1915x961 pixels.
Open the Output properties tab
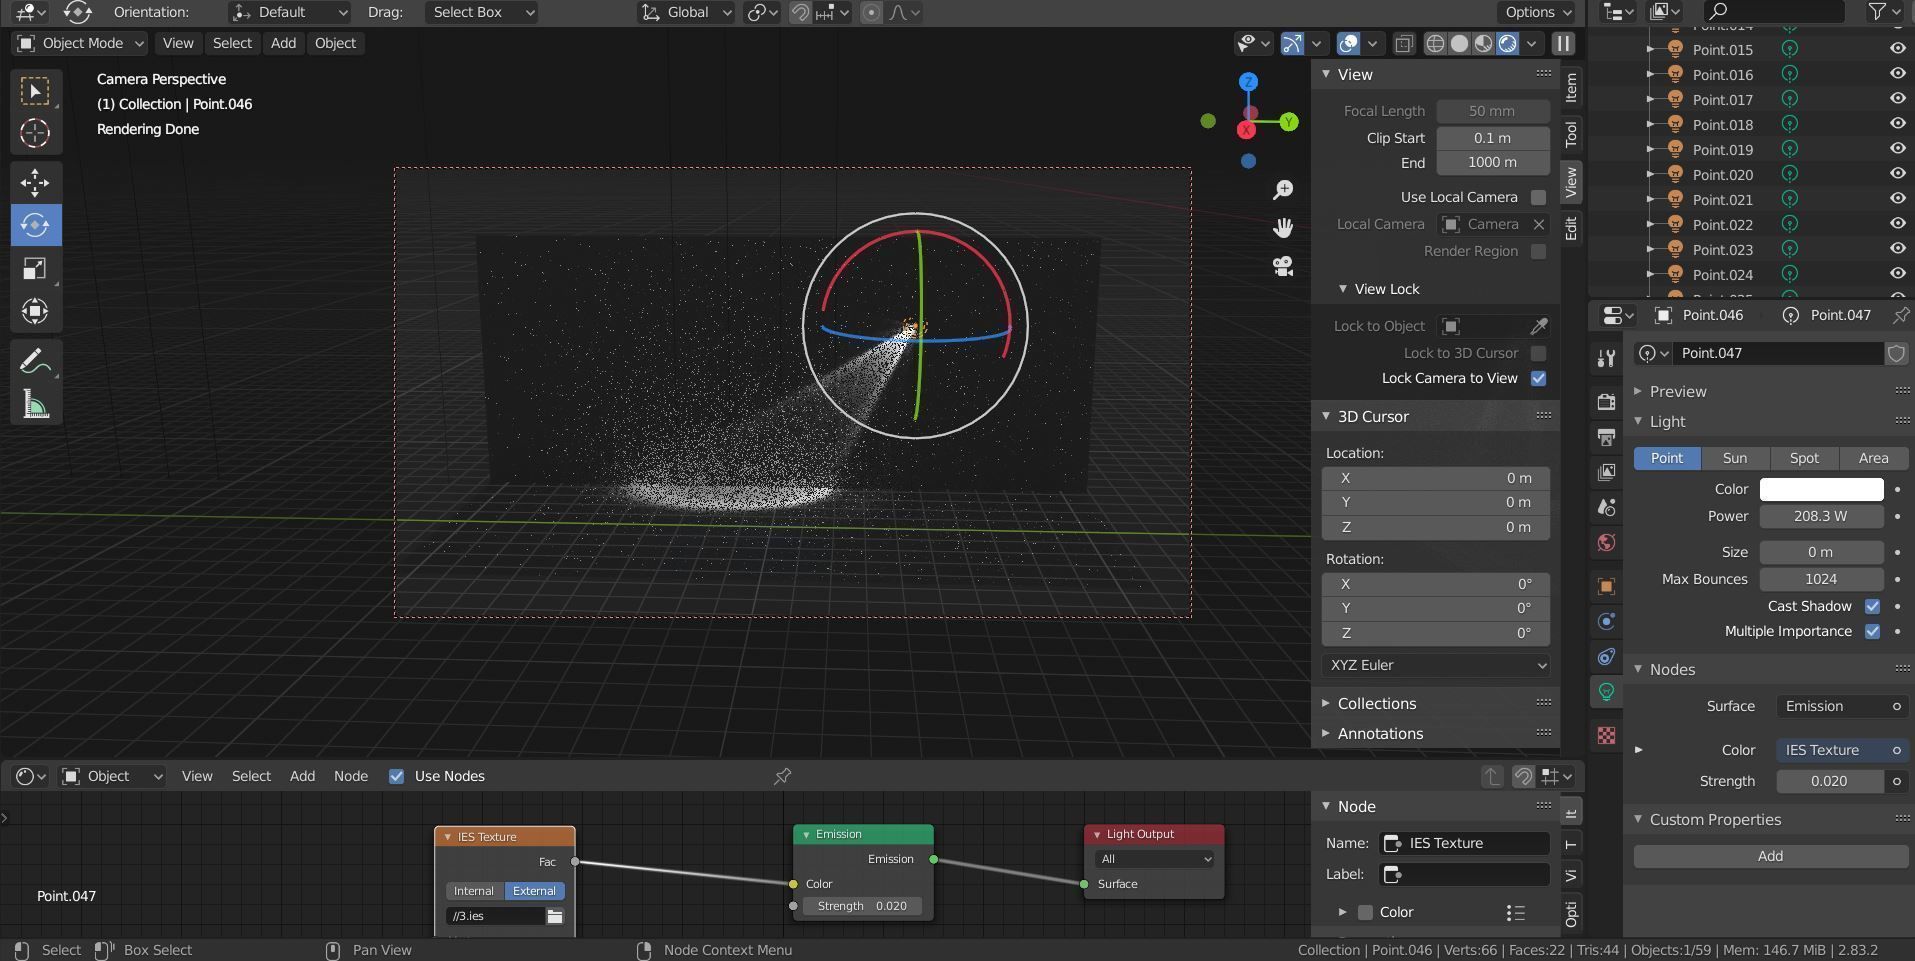tap(1606, 437)
